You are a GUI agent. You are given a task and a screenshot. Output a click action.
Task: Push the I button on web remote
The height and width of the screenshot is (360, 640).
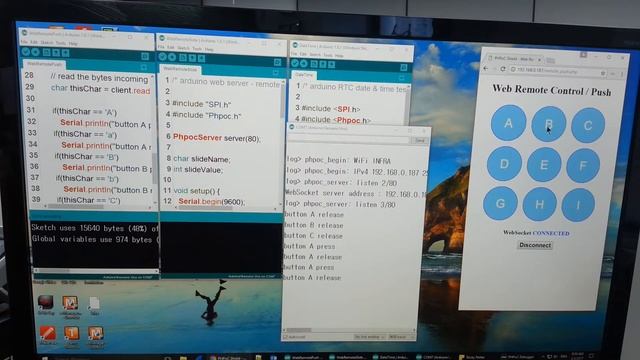tap(578, 204)
